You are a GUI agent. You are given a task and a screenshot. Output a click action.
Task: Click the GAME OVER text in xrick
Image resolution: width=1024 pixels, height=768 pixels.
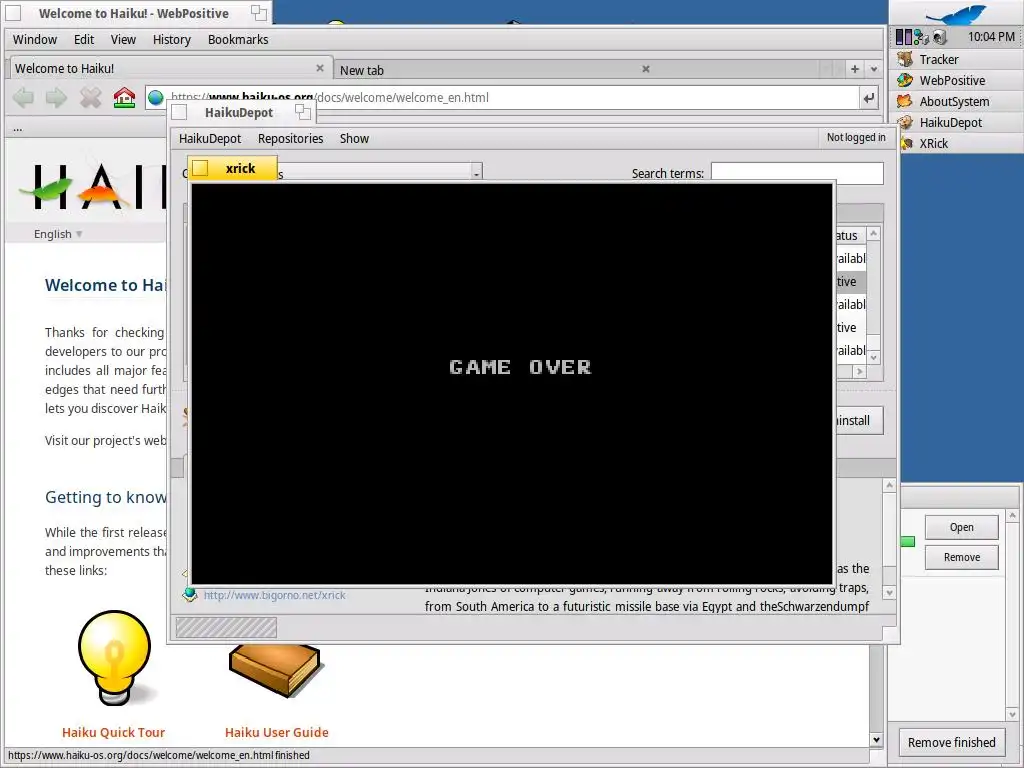520,367
